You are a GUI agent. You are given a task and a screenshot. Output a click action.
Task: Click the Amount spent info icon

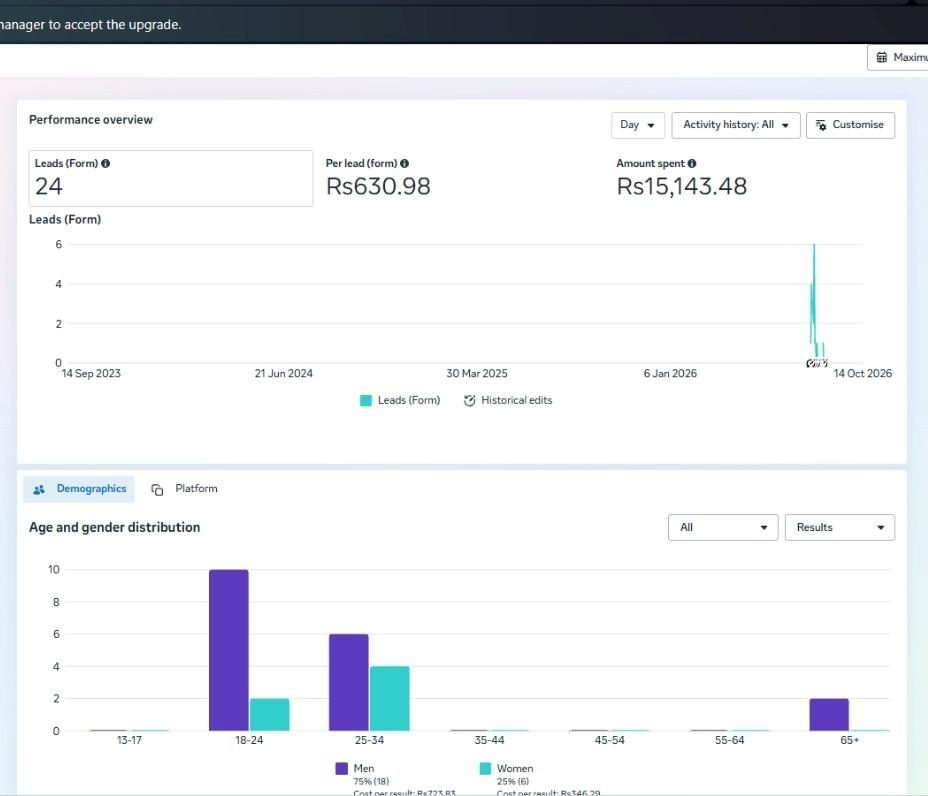tap(692, 163)
